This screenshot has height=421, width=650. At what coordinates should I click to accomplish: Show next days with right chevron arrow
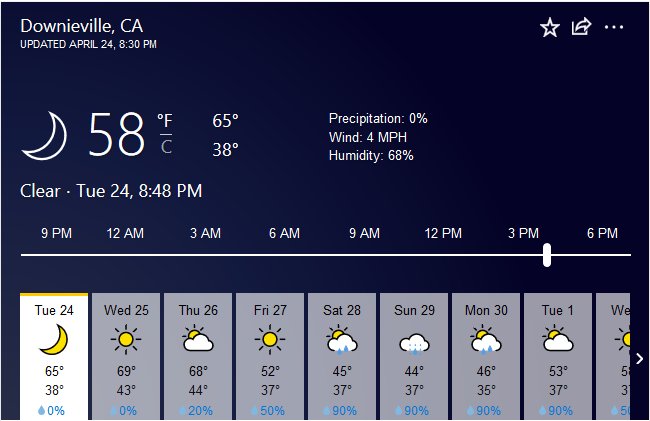click(x=640, y=358)
